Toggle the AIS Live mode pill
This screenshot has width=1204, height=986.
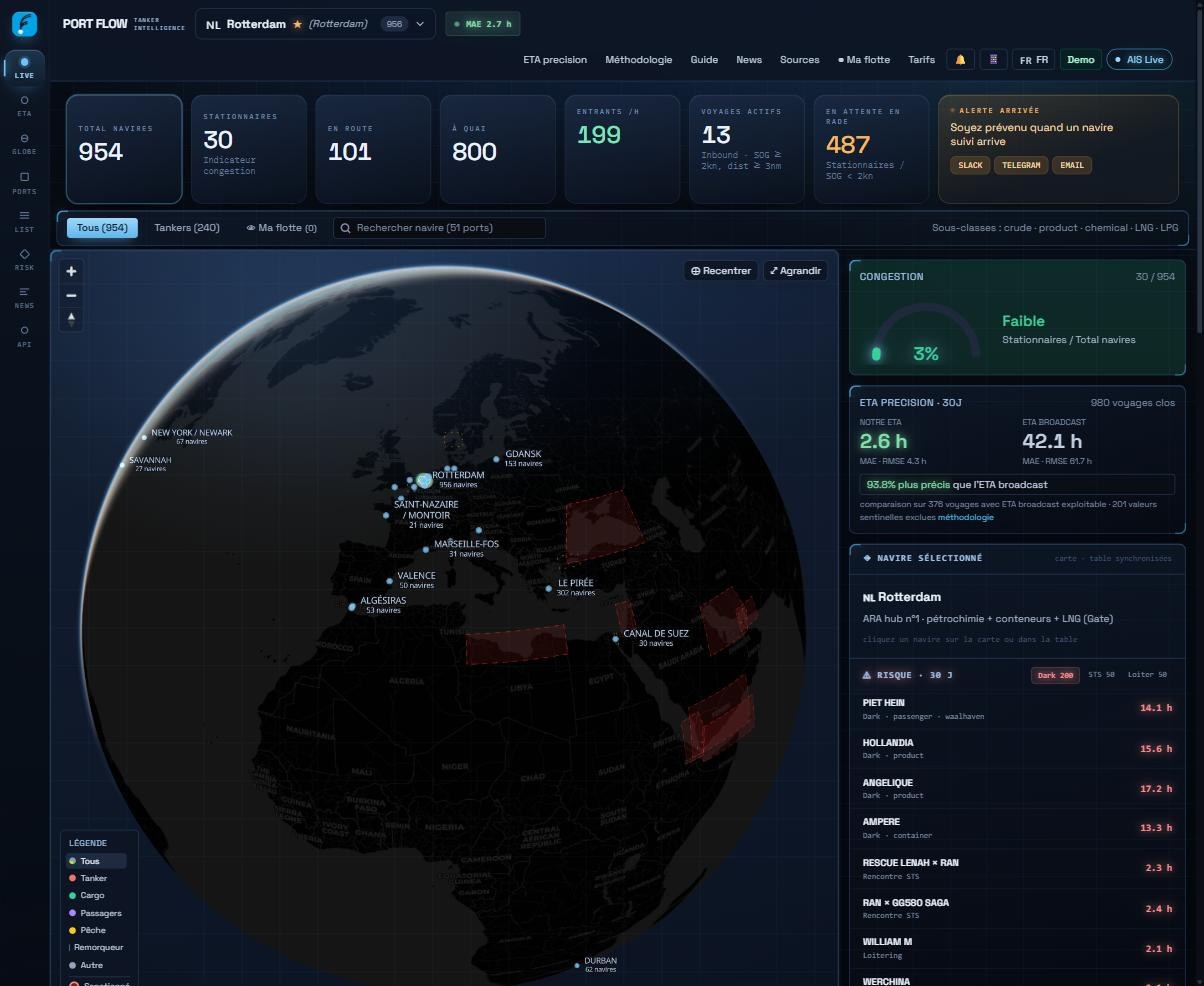pyautogui.click(x=1139, y=60)
